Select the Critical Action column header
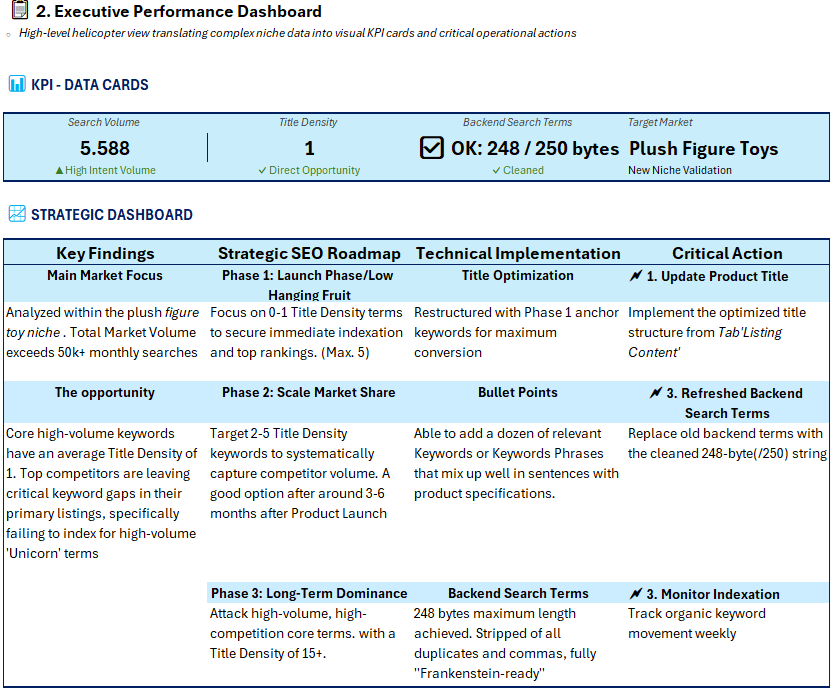 [x=727, y=253]
